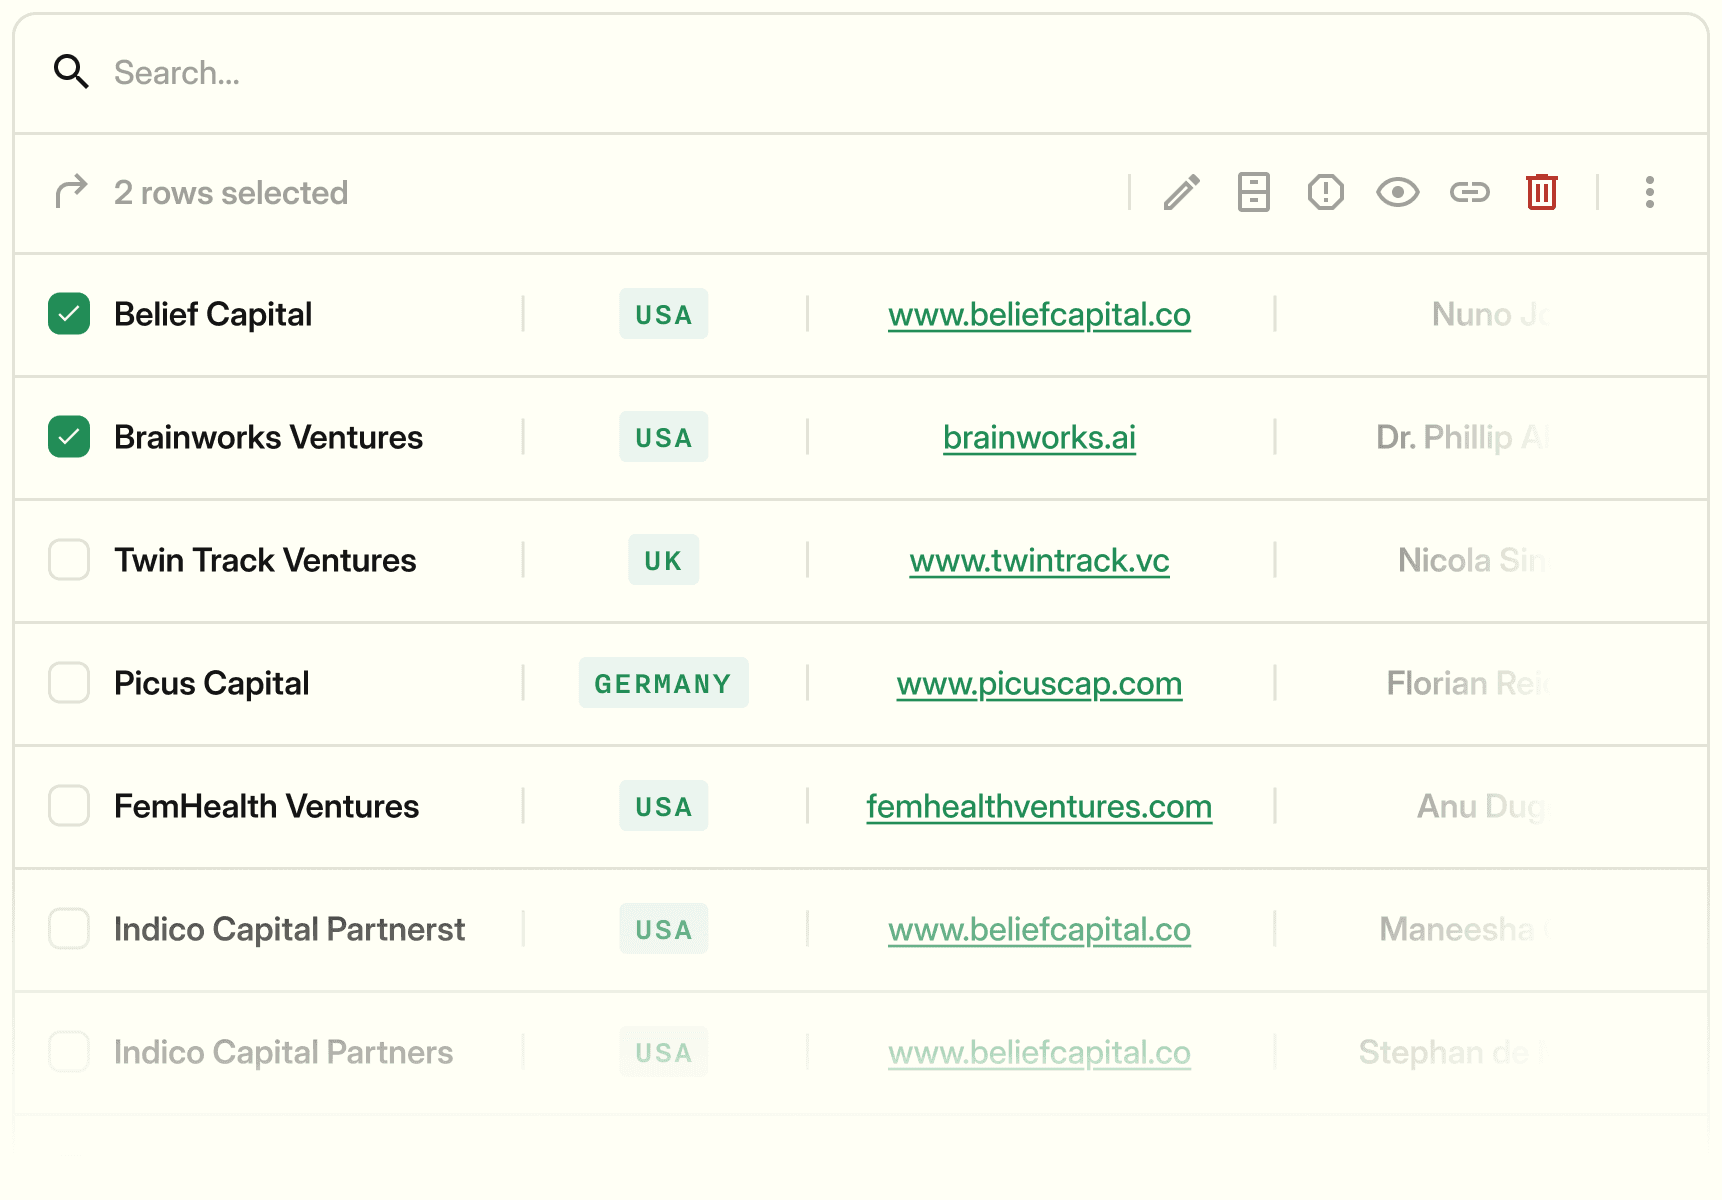Screen dimensions: 1722x1200
Task: Open the brainworks.ai link
Action: tap(1039, 437)
